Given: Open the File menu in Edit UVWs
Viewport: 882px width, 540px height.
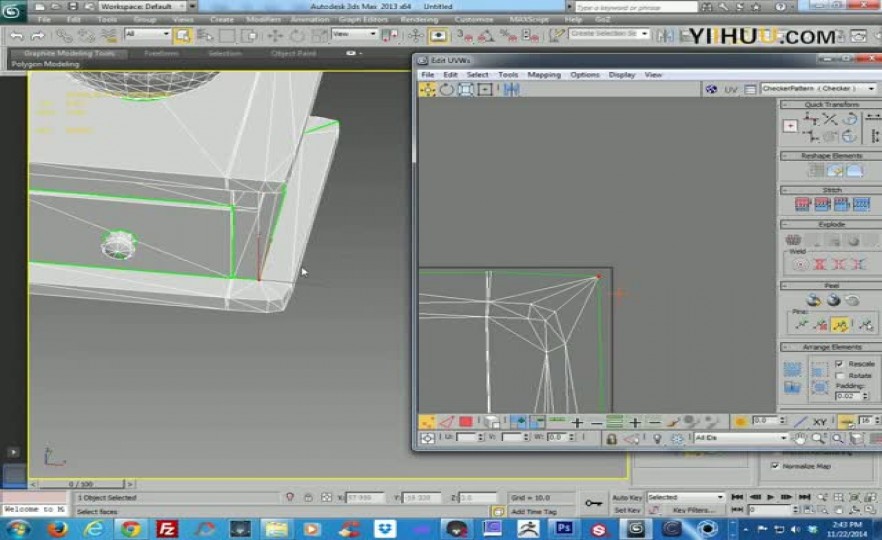Looking at the screenshot, I should click(428, 74).
